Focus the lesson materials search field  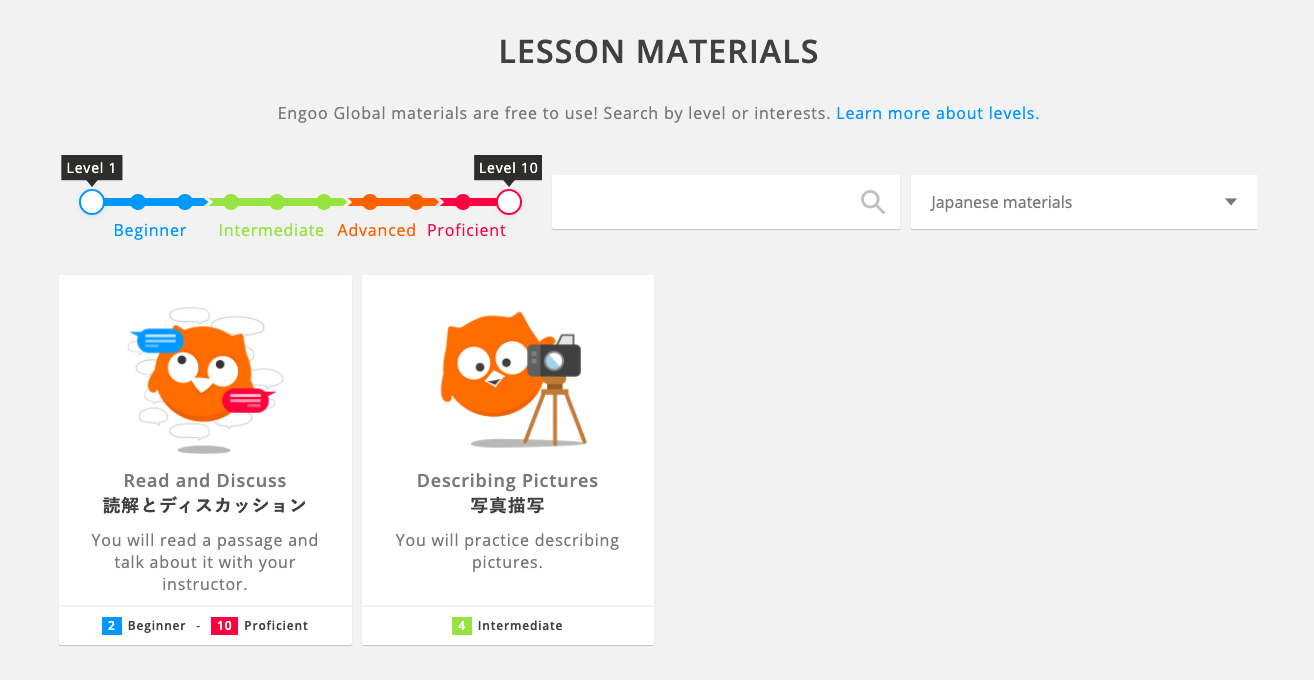(726, 202)
